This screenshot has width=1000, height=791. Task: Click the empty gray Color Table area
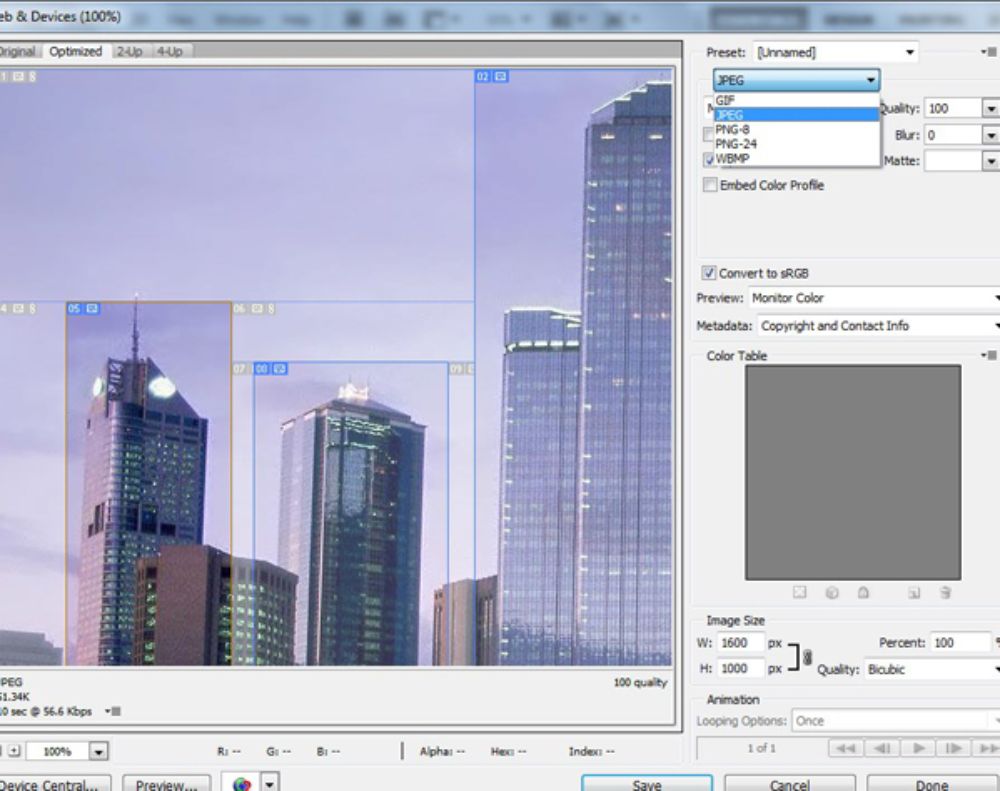[853, 472]
